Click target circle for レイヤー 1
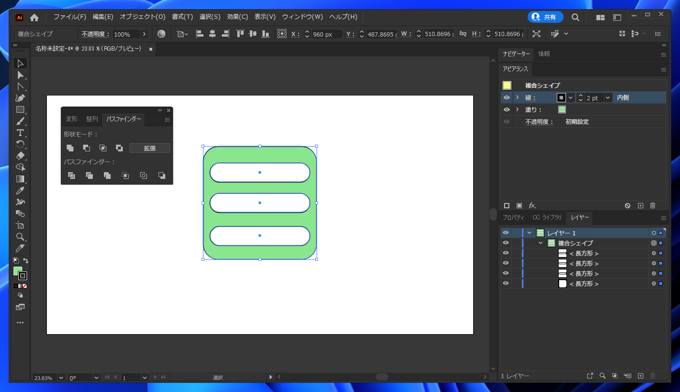 tap(654, 233)
